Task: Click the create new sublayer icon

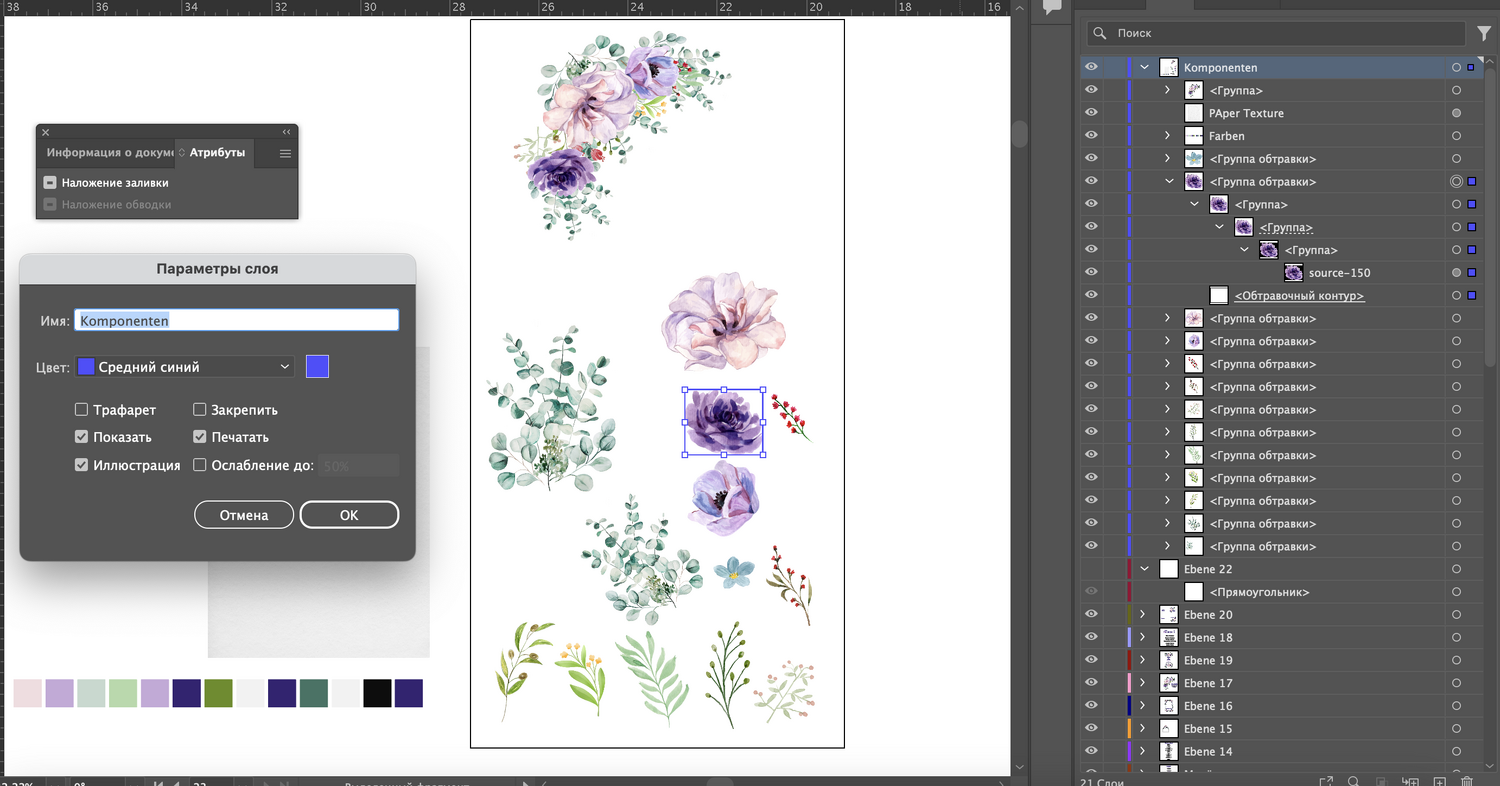Action: coord(1411,781)
